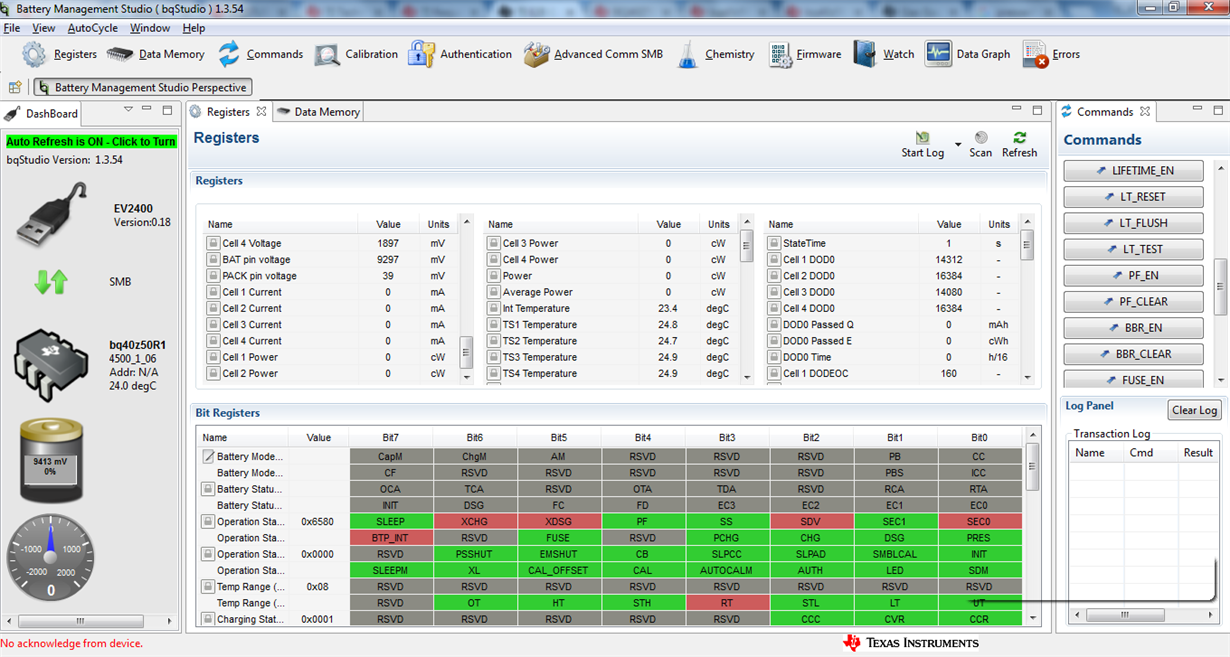Toggle checkbox beside PACK pin voltage
1230x657 pixels.
(x=213, y=276)
